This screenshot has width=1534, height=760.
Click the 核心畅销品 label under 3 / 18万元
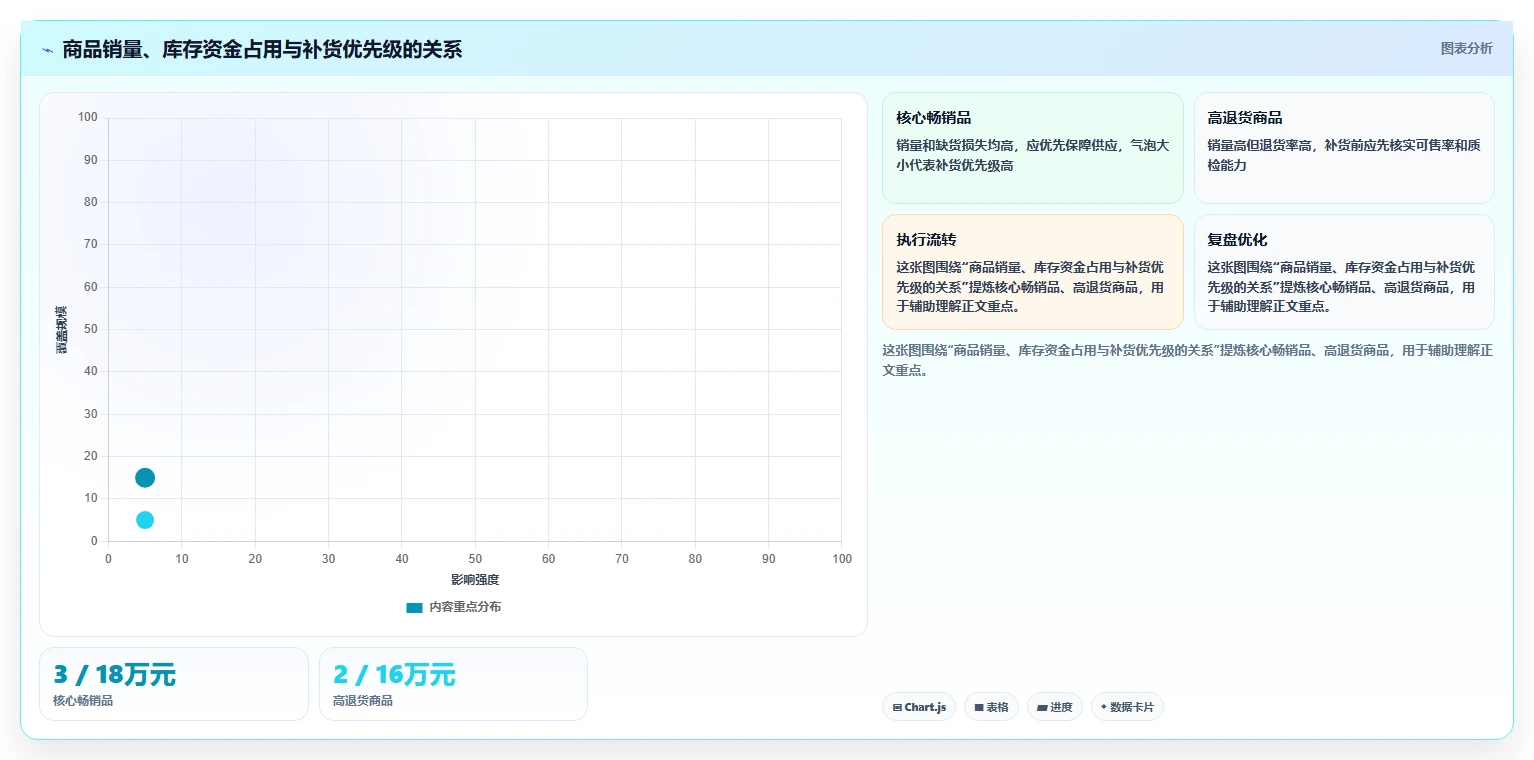click(83, 701)
